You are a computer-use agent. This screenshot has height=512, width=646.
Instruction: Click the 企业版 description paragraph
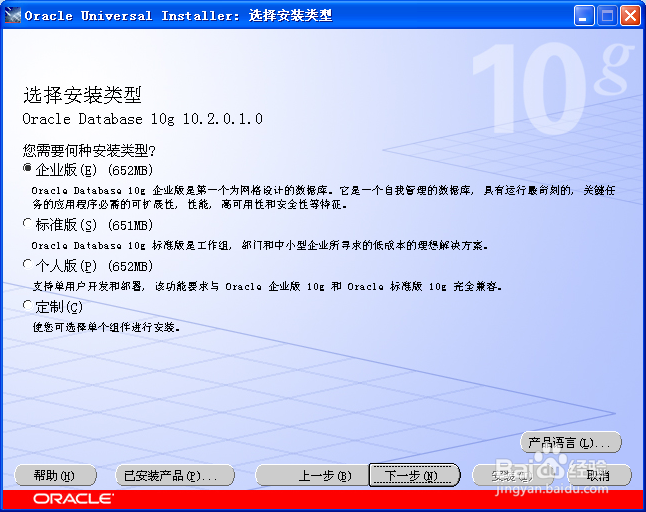point(323,197)
